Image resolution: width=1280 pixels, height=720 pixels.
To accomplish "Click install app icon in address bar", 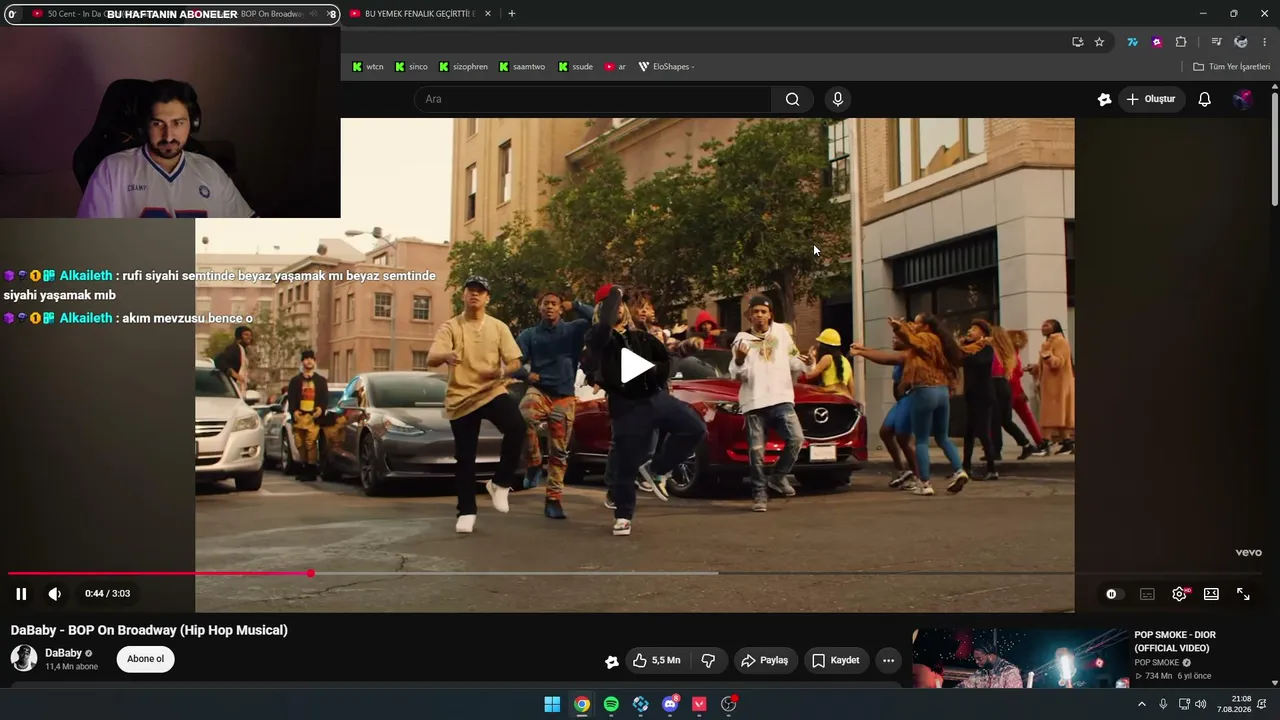I will (x=1077, y=42).
